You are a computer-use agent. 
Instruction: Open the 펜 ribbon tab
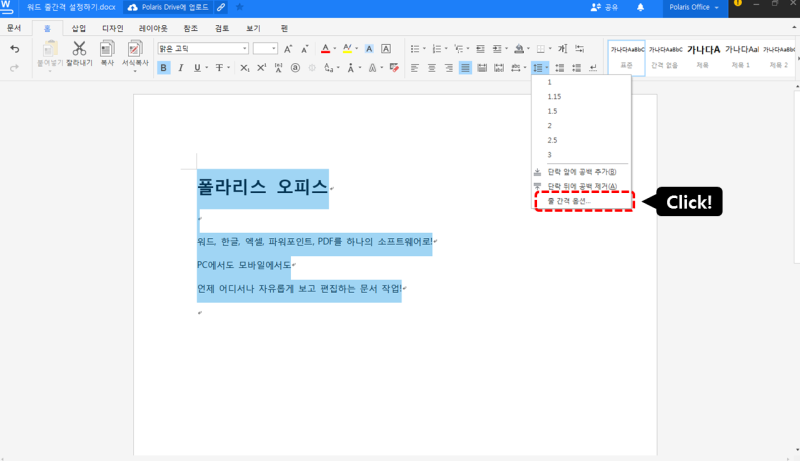[284, 29]
